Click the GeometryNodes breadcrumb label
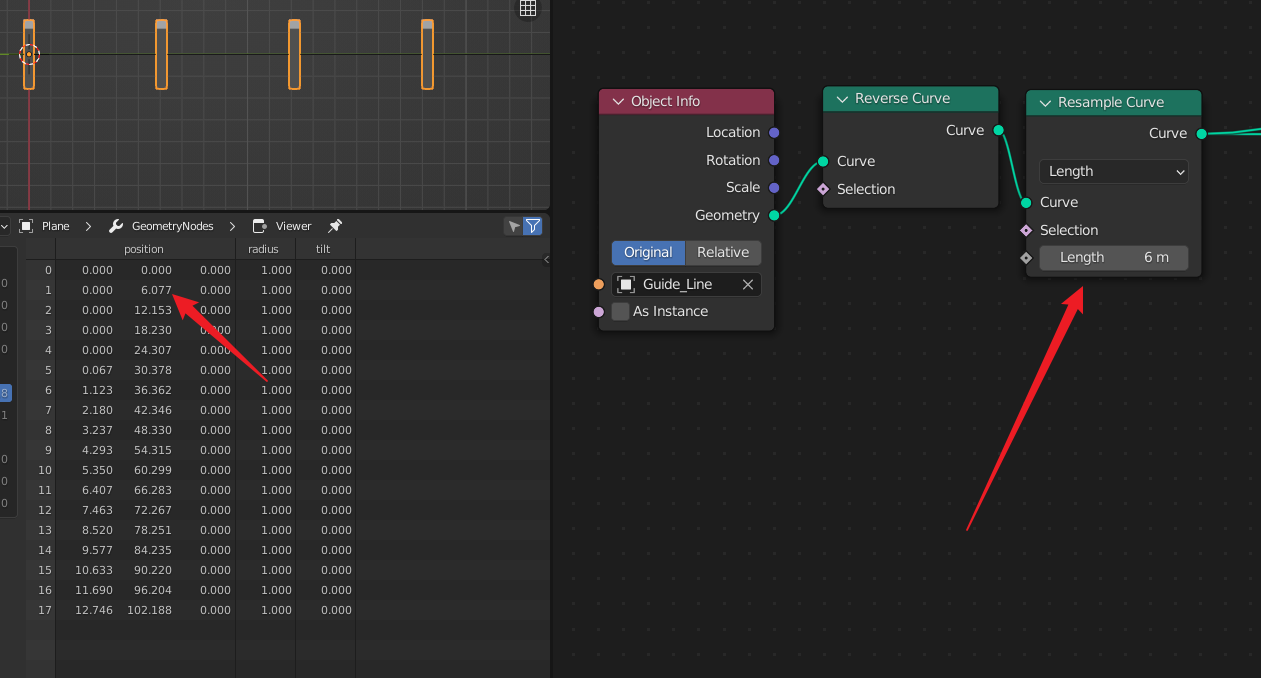Screen dimensions: 1261x678 (x=173, y=226)
